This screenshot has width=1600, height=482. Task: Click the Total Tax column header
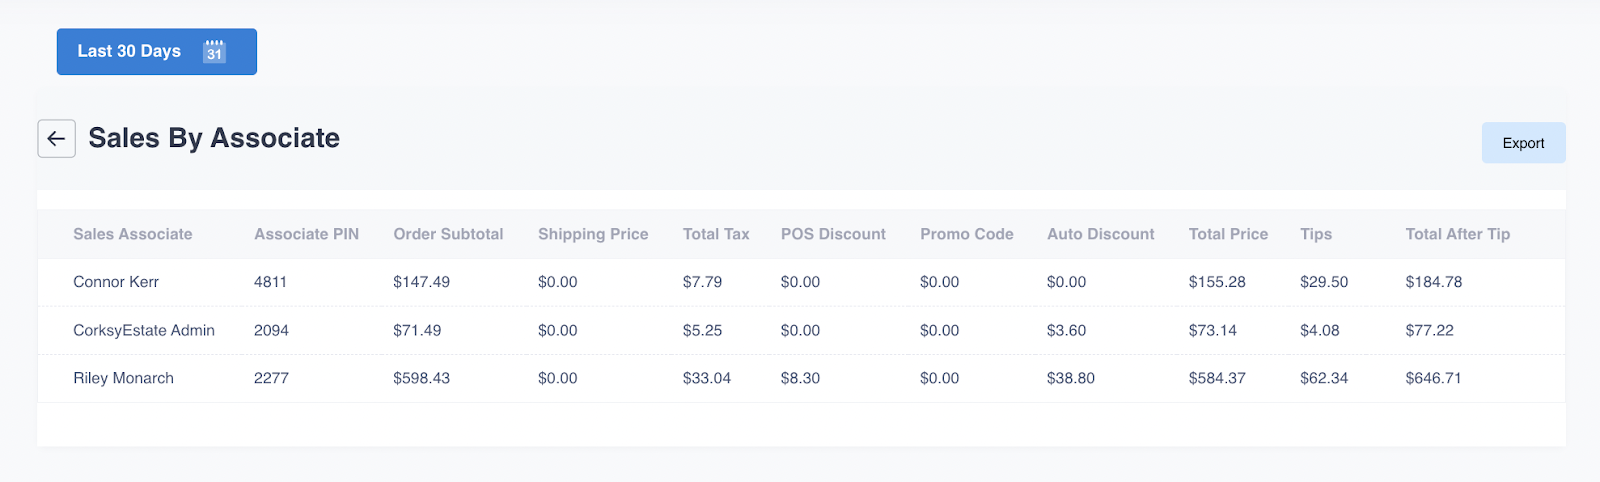point(716,234)
